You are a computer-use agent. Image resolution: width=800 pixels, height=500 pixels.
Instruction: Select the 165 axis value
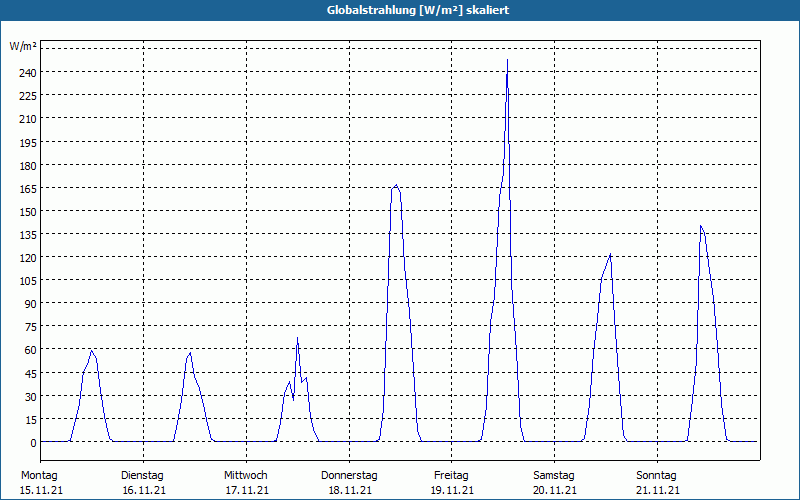(28, 189)
